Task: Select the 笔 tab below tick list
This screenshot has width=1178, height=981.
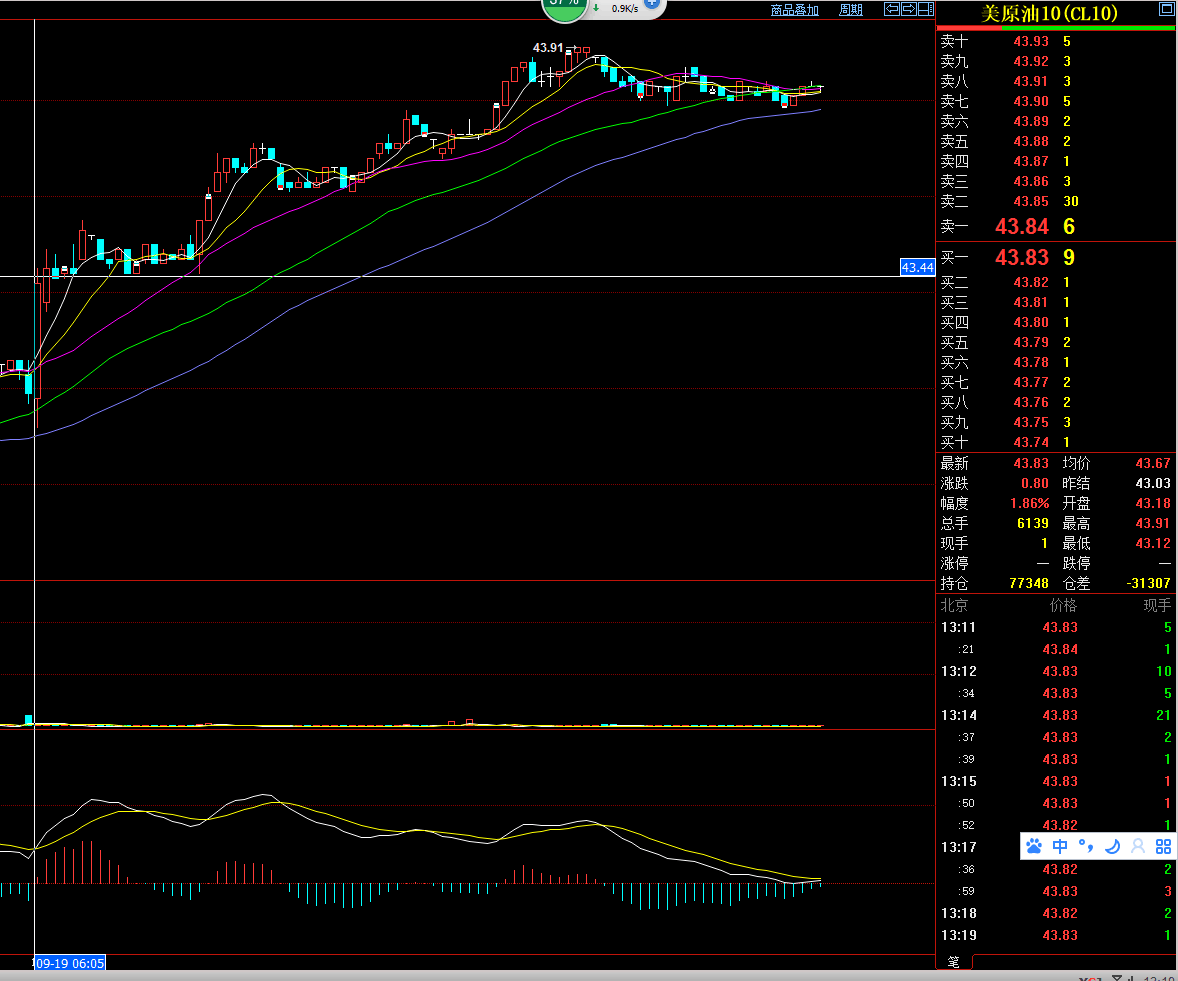Action: pos(953,962)
